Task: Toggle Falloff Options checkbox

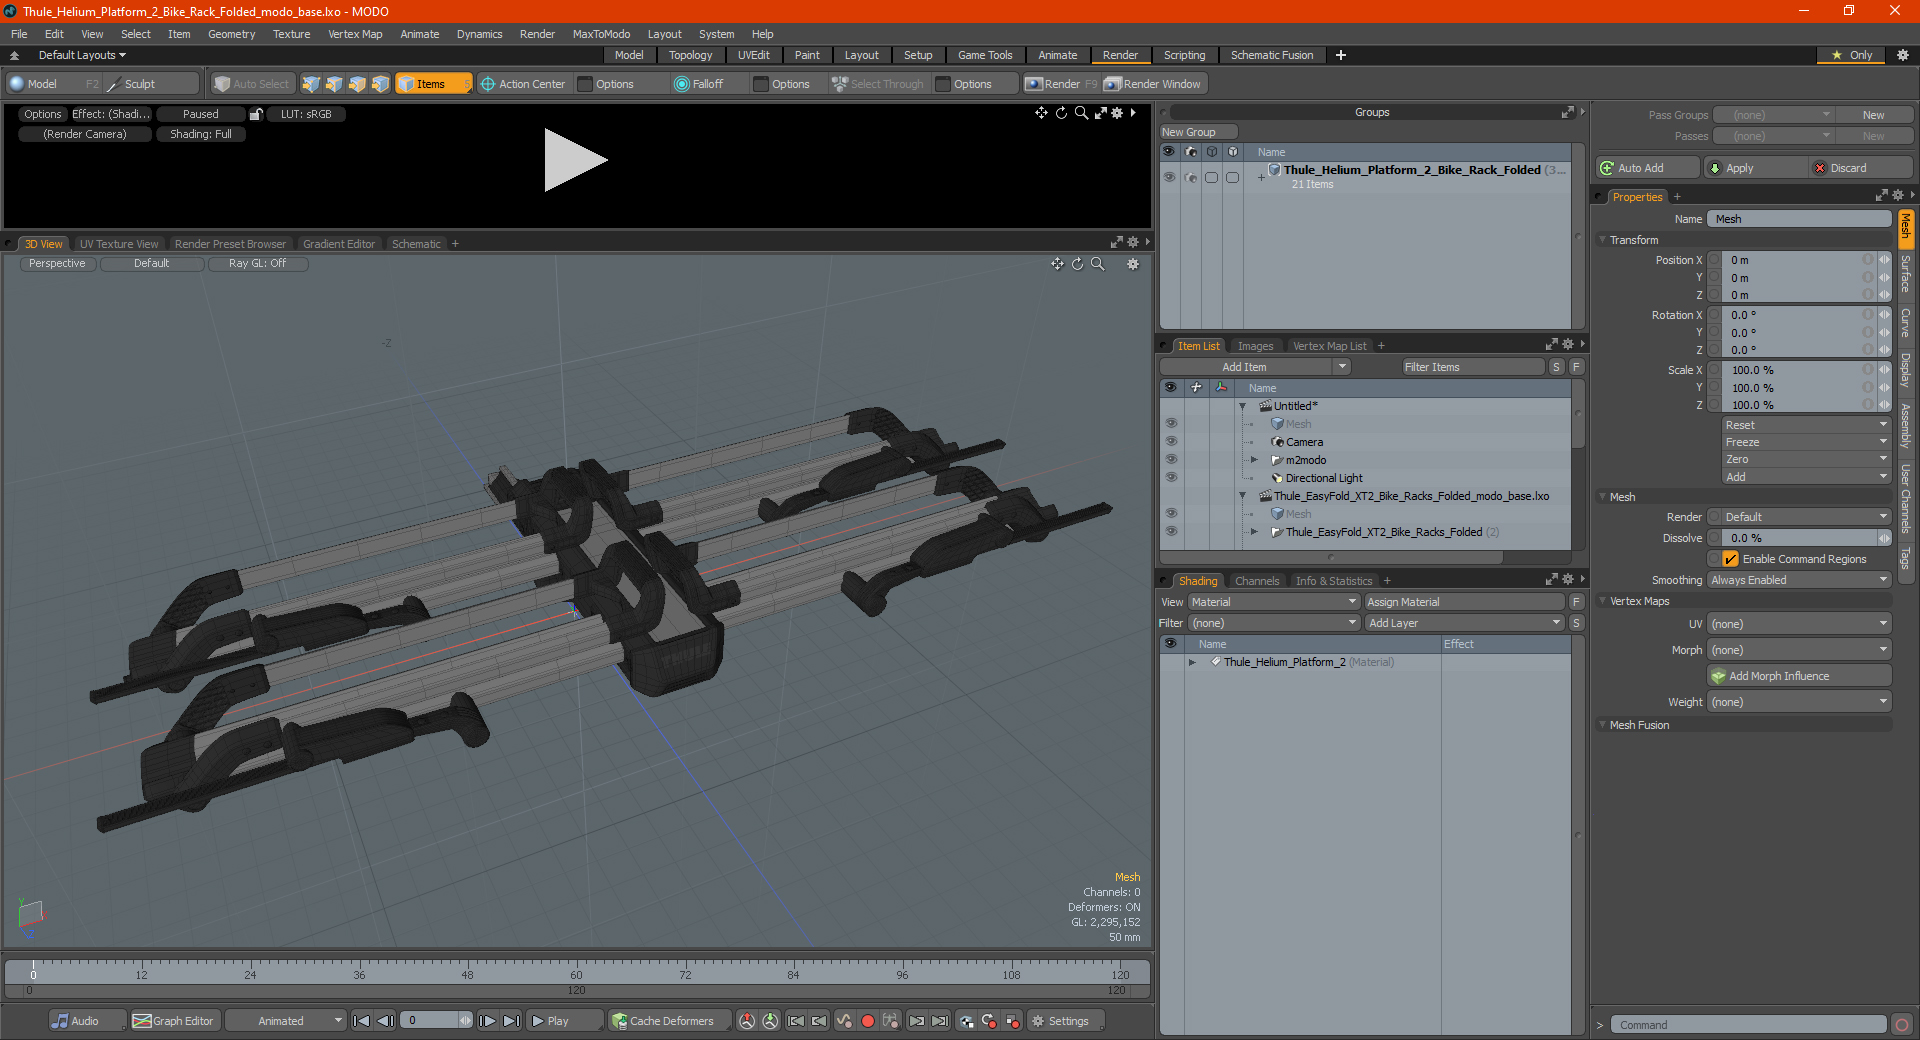Action: point(761,84)
